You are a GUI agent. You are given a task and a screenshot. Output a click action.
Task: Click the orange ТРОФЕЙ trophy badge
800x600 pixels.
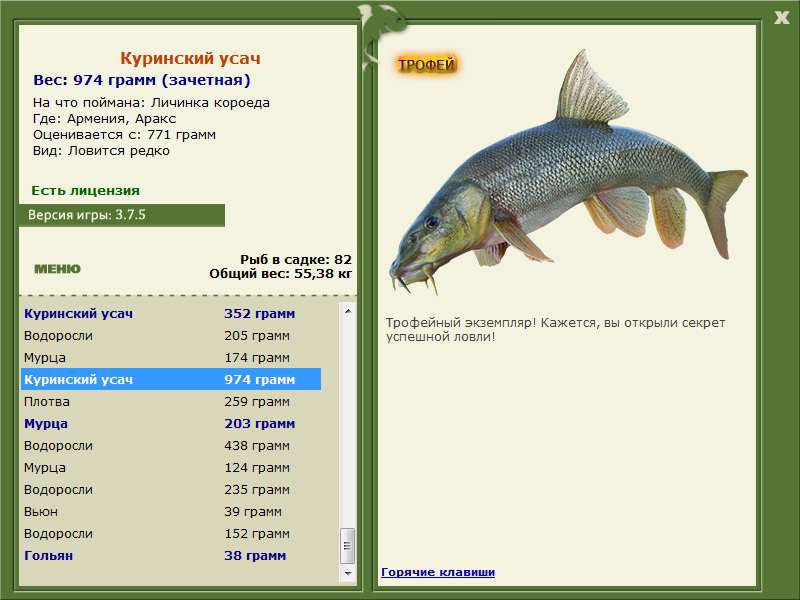click(x=426, y=66)
